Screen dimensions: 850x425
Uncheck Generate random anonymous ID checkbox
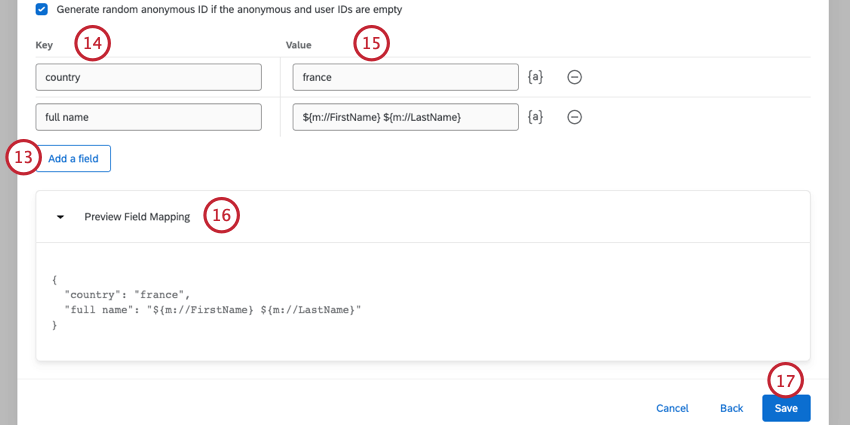pyautogui.click(x=41, y=9)
